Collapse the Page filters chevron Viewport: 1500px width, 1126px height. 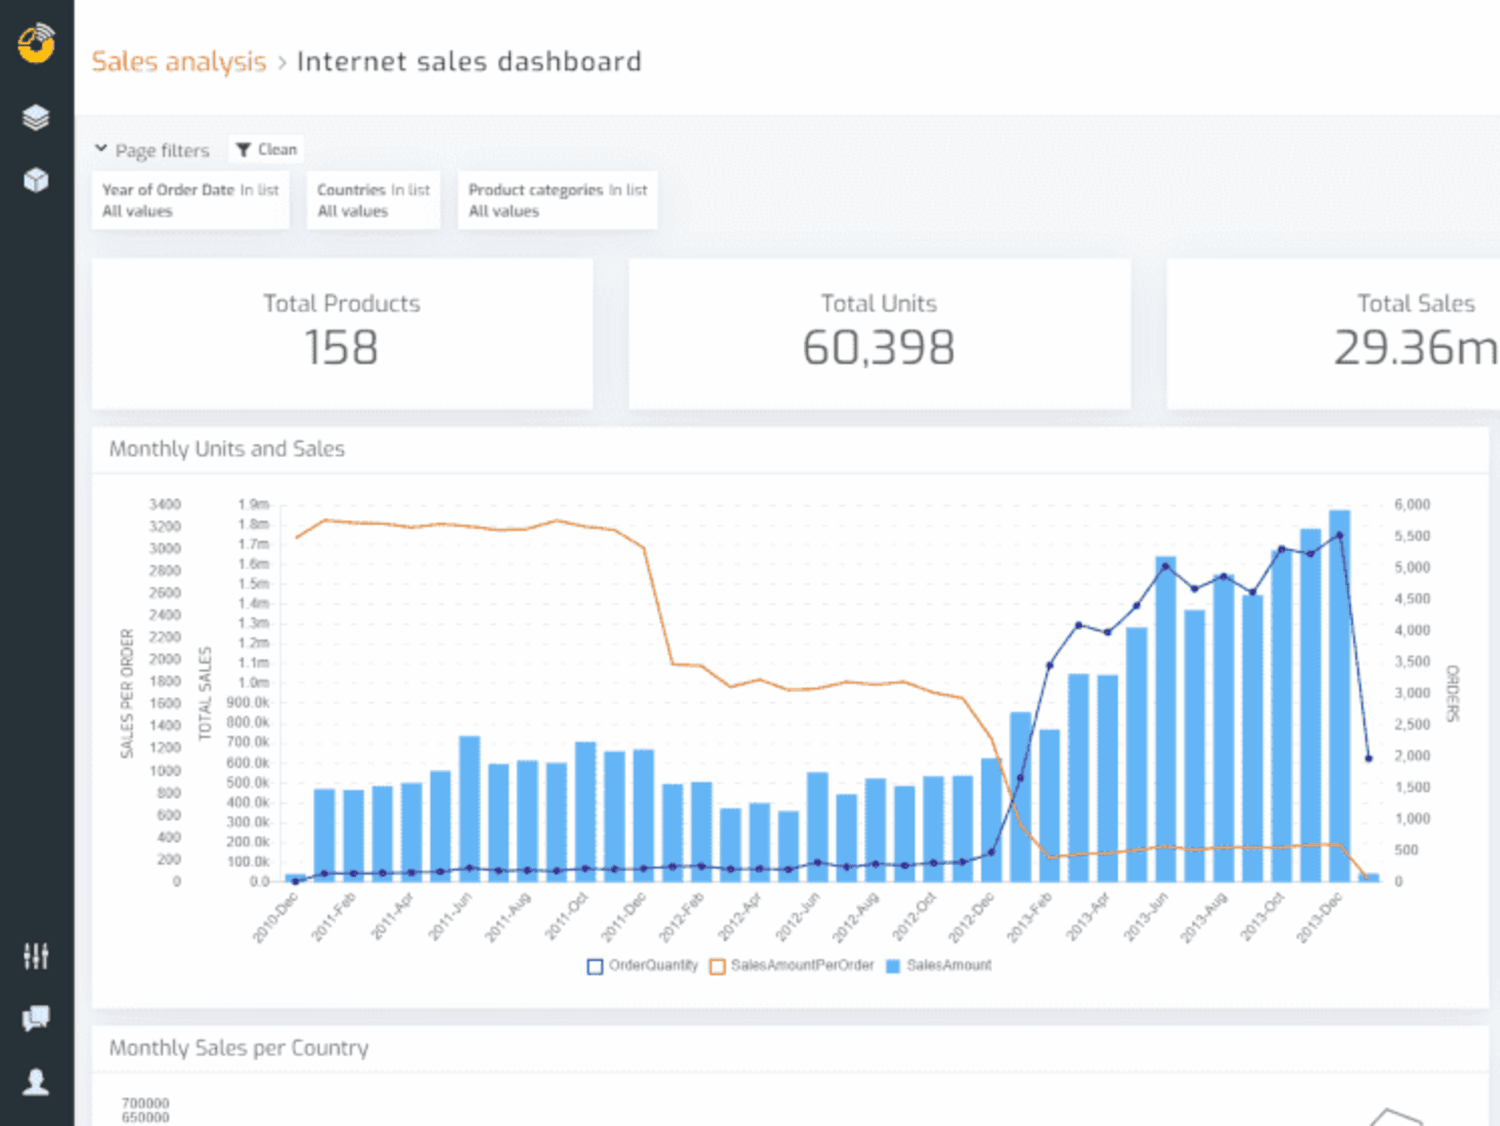(101, 149)
